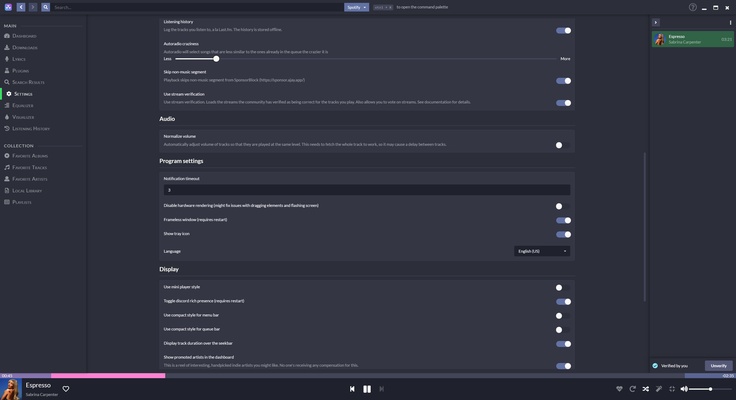Go back with the left arrow button
Image resolution: width=736 pixels, height=400 pixels.
21,7
